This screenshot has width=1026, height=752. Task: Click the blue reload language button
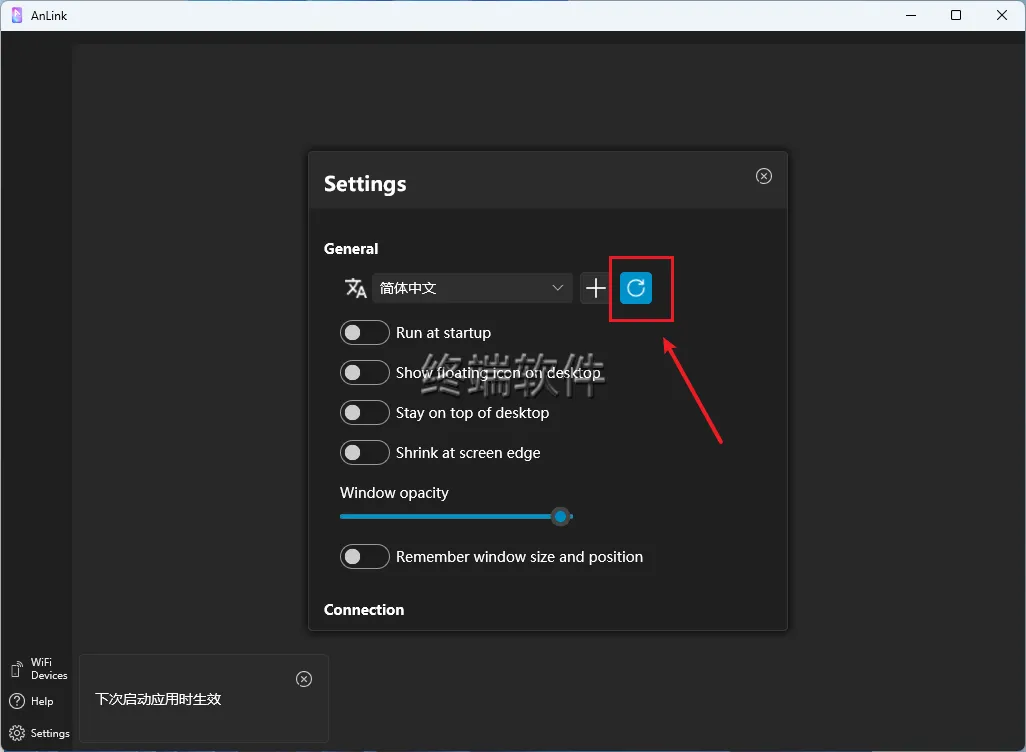pos(635,288)
